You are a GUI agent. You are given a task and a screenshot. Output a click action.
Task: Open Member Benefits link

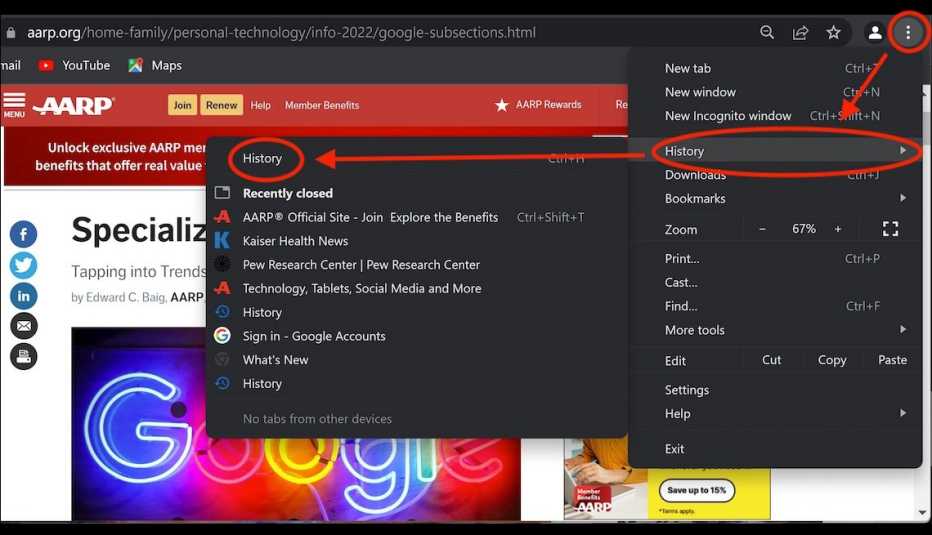[322, 105]
